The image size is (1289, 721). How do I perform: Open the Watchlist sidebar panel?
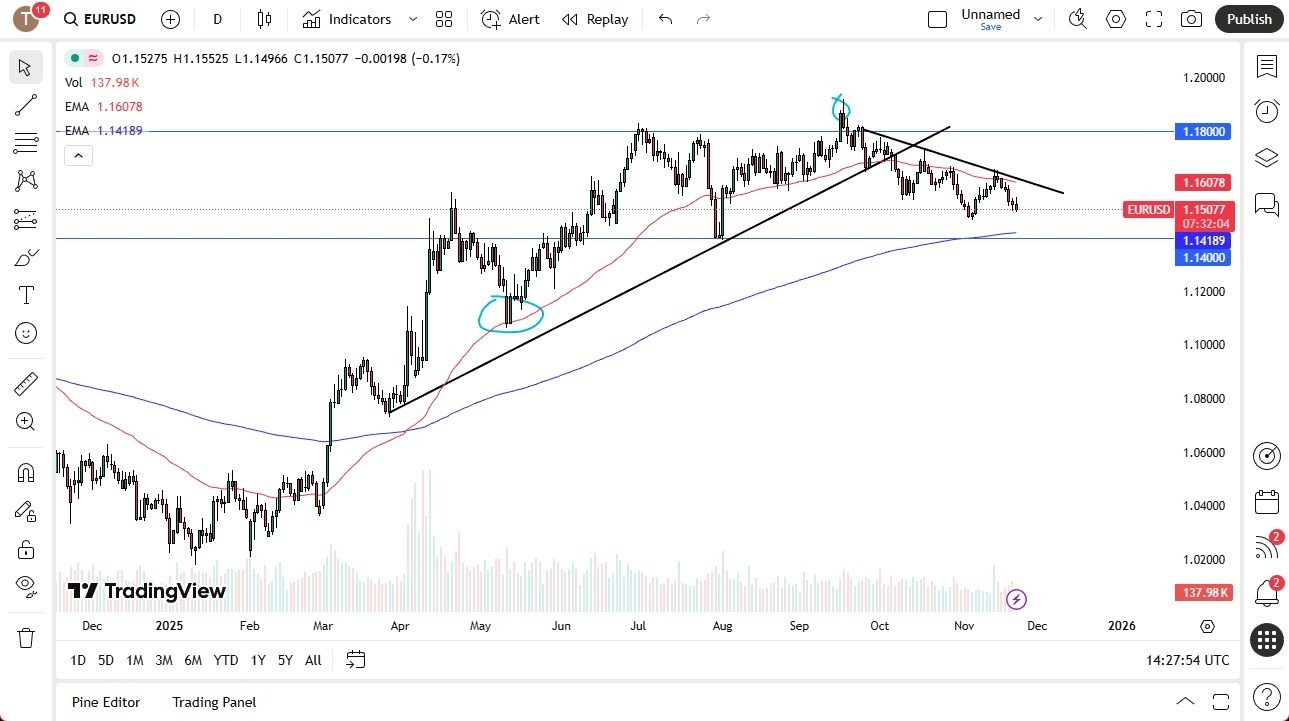click(x=1266, y=67)
